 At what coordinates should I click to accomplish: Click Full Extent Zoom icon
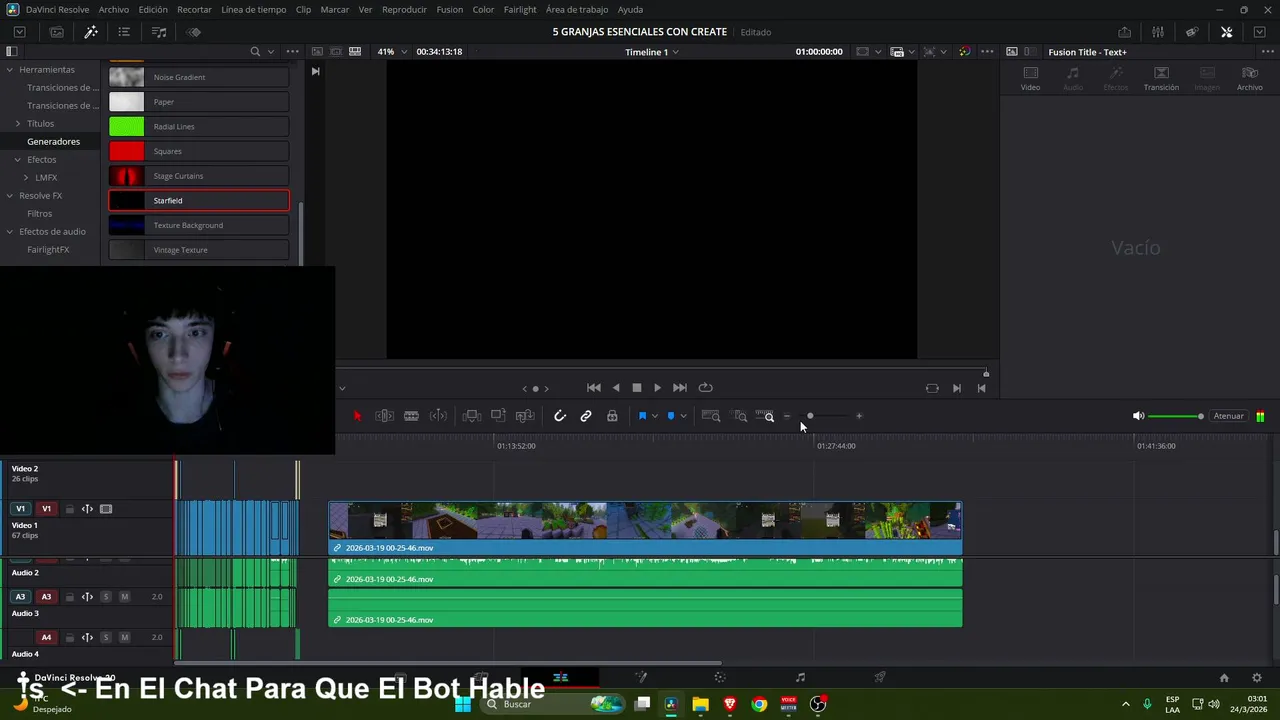coord(711,416)
